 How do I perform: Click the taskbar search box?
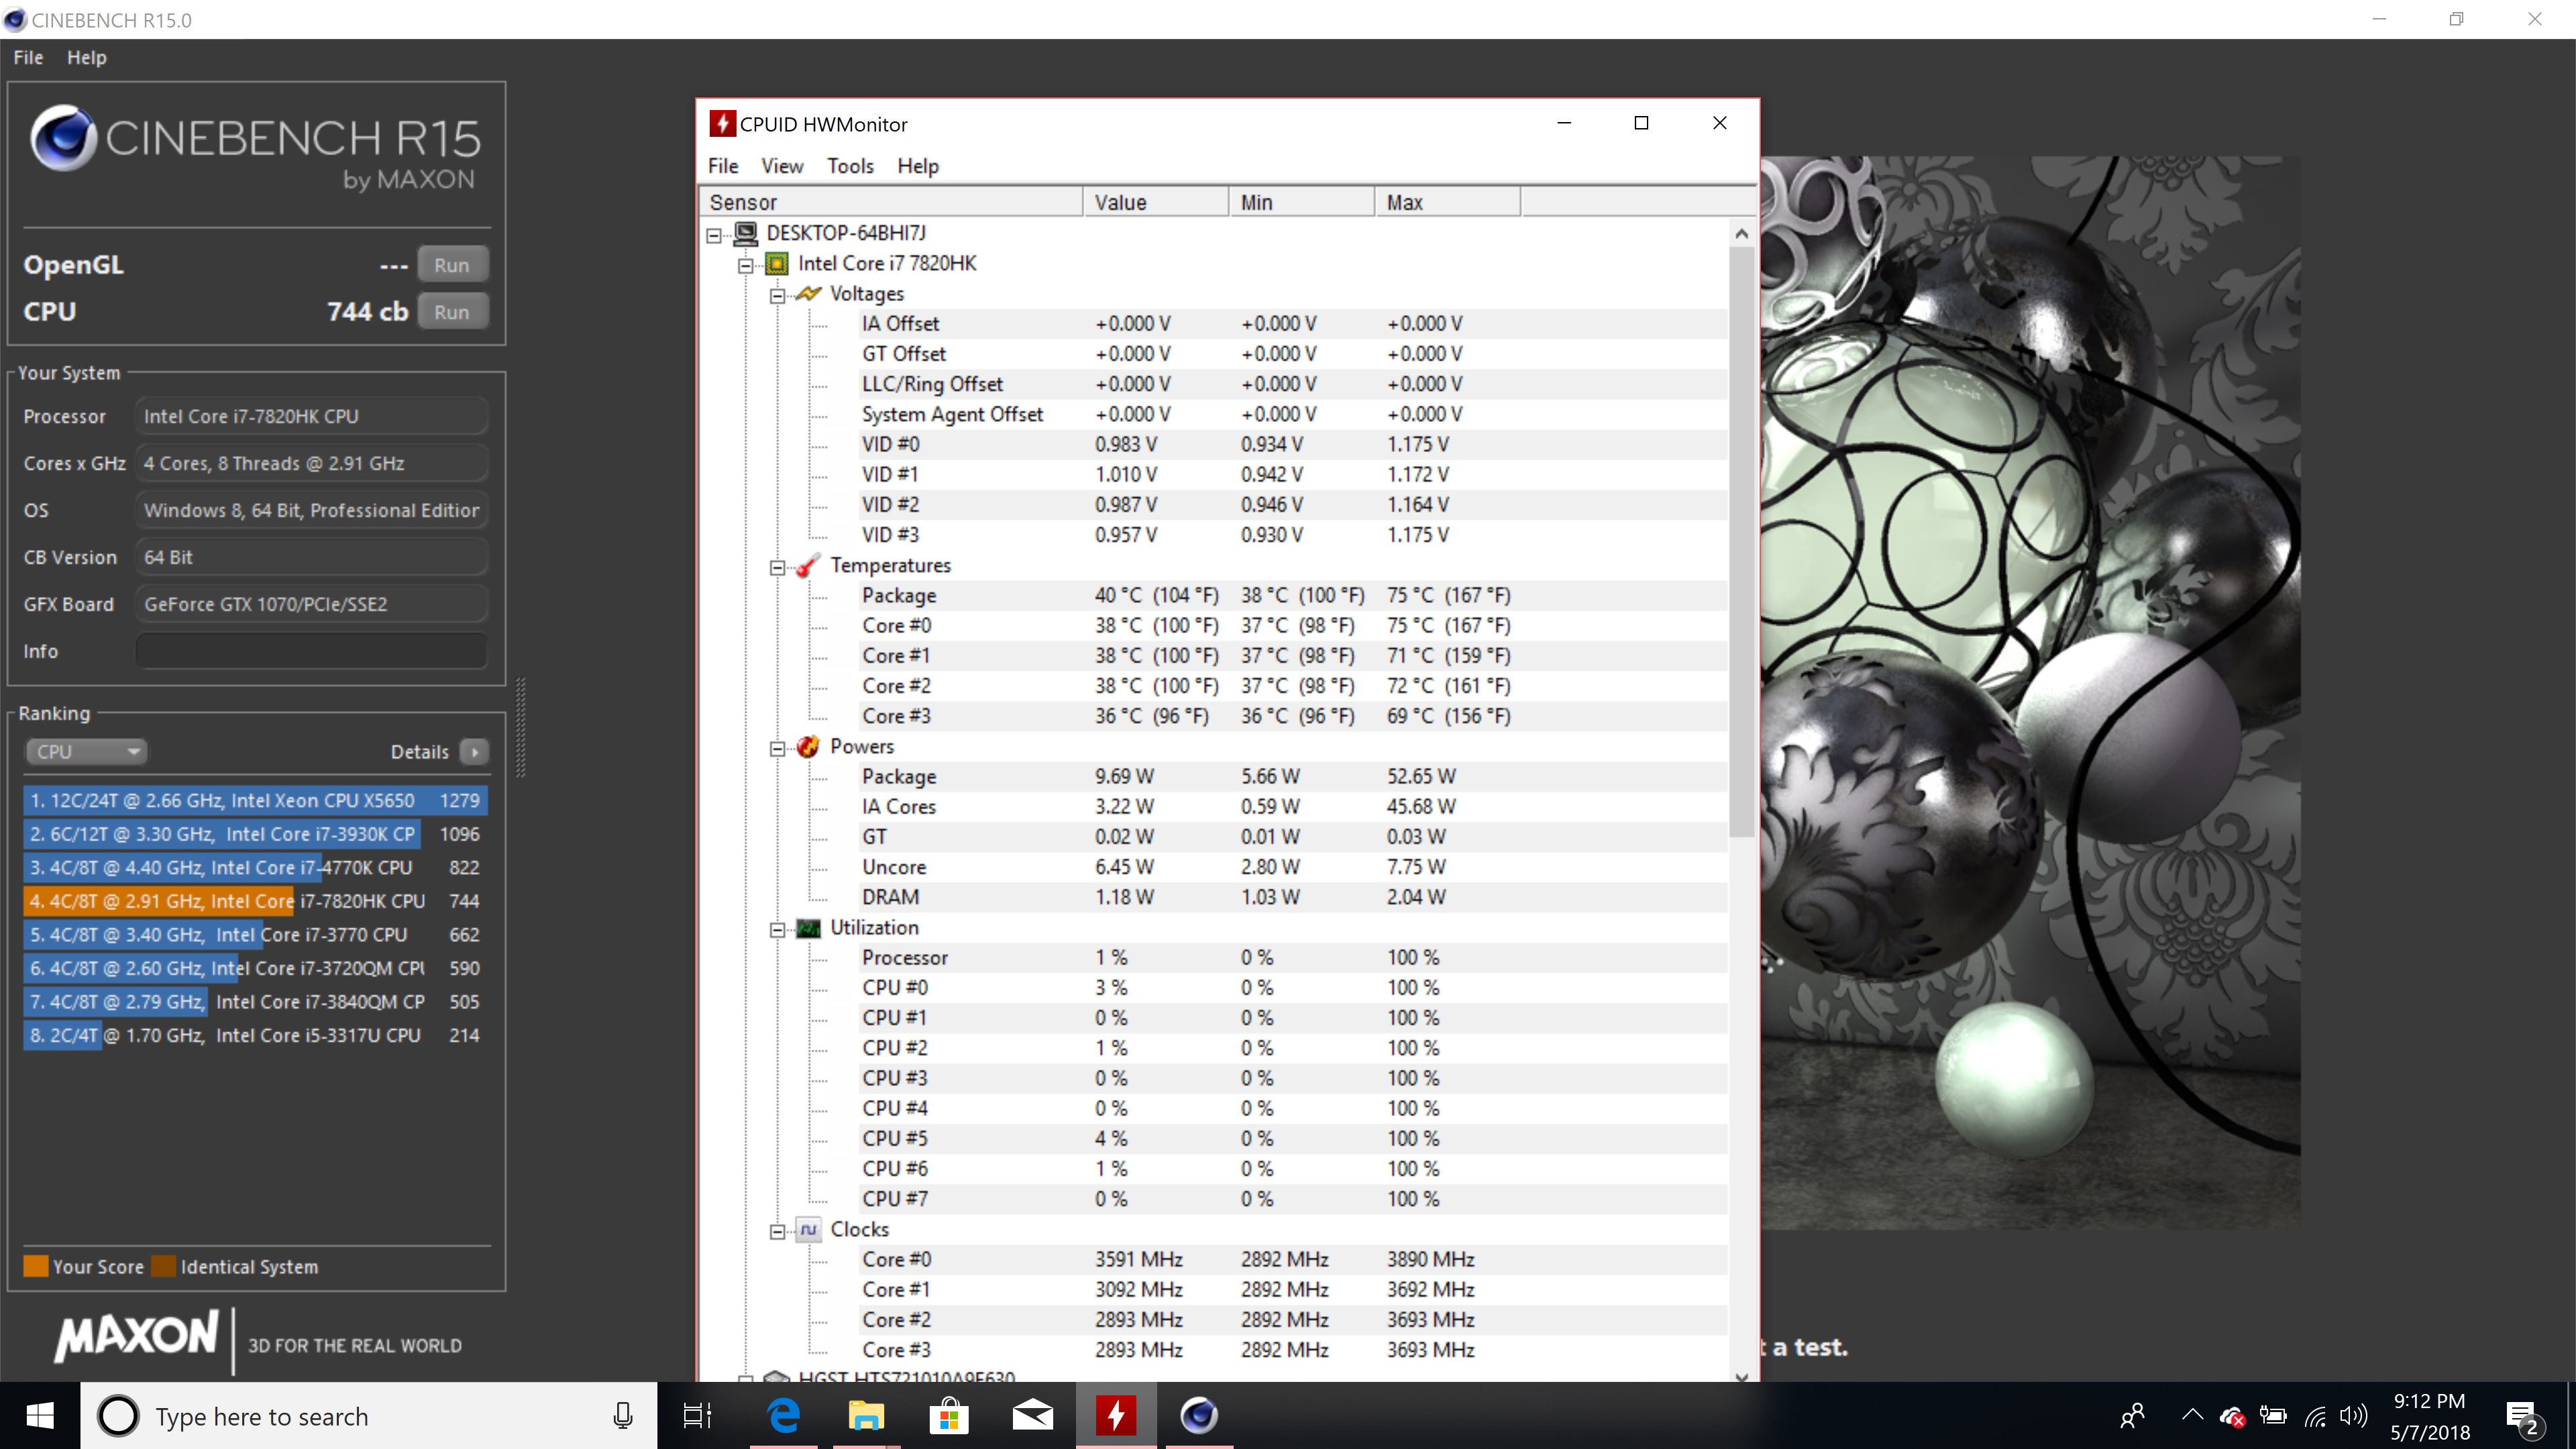coord(369,1415)
